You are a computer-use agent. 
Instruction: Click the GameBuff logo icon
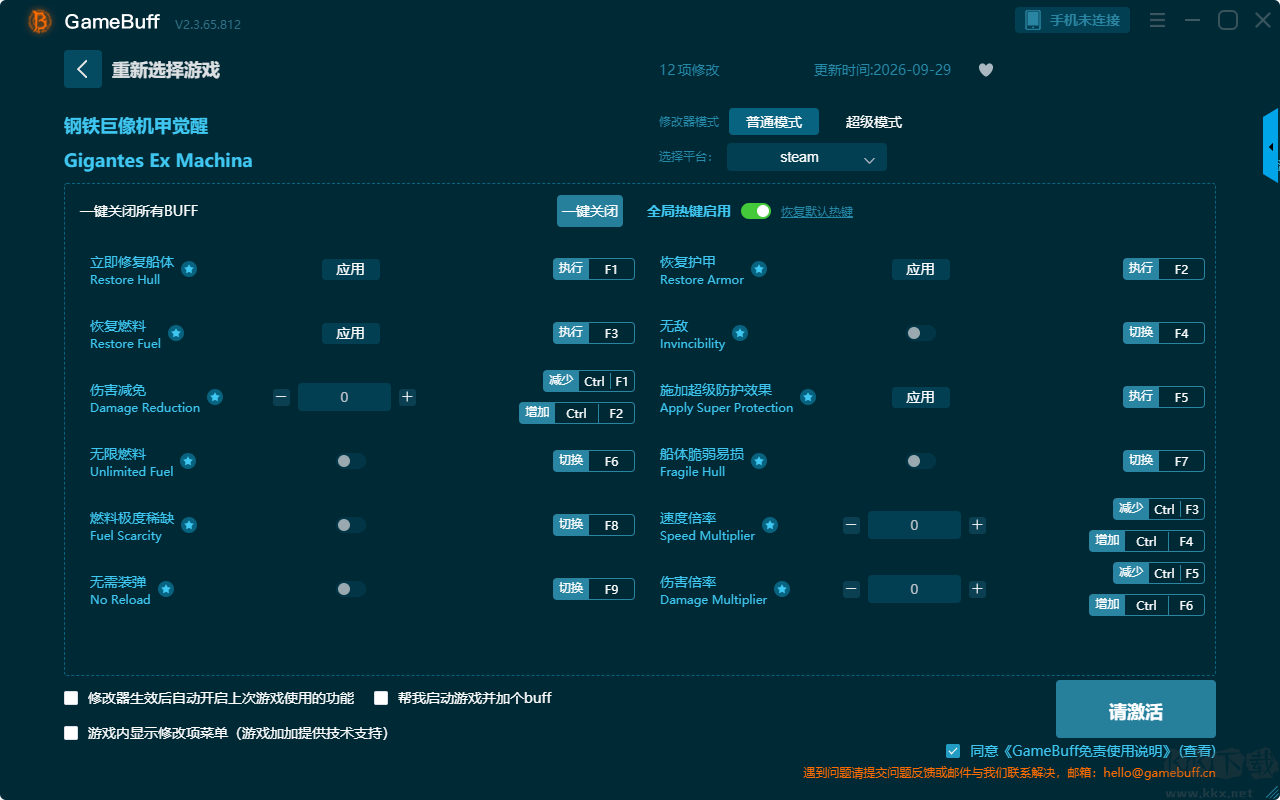40,21
